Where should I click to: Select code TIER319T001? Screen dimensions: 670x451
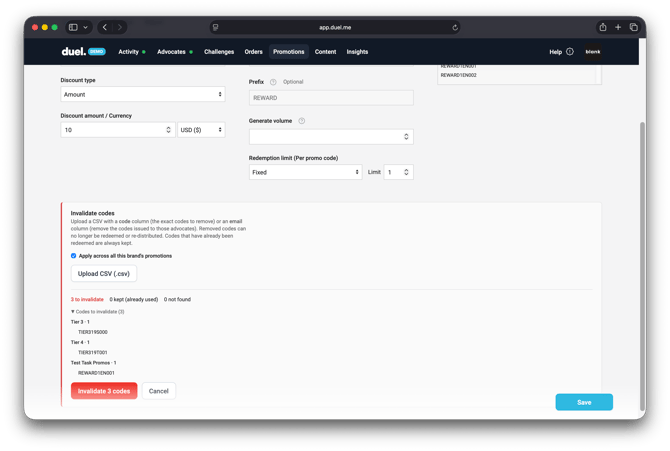(x=93, y=353)
